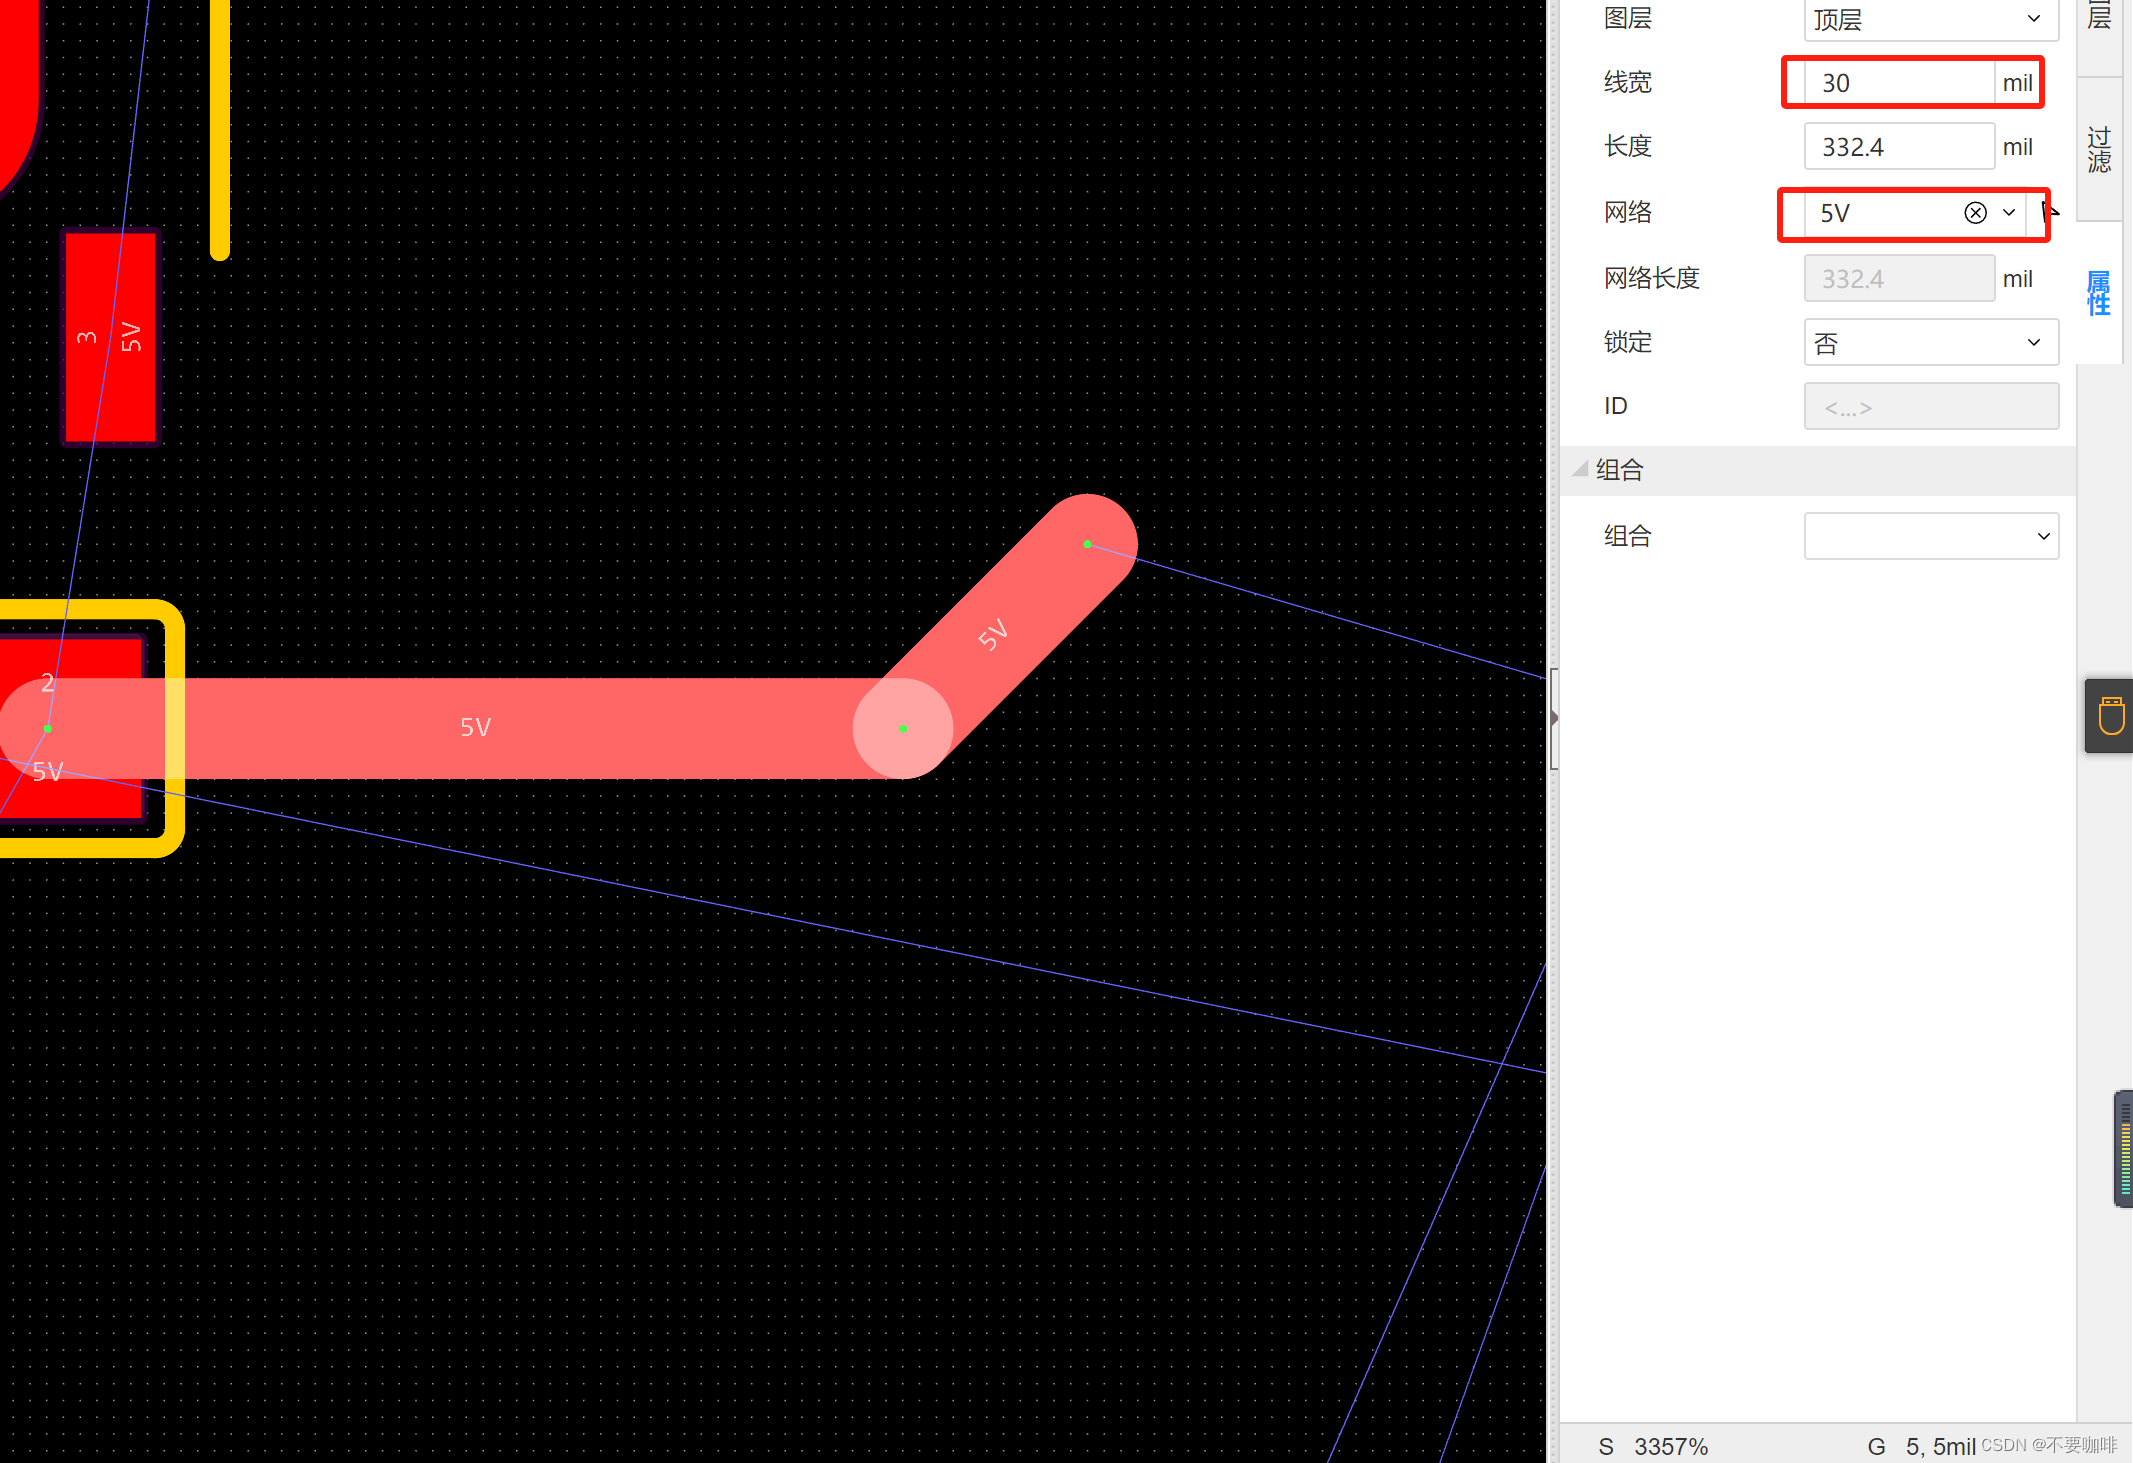Collapse the right panel using splitter arrow
The height and width of the screenshot is (1463, 2133).
pos(1553,718)
